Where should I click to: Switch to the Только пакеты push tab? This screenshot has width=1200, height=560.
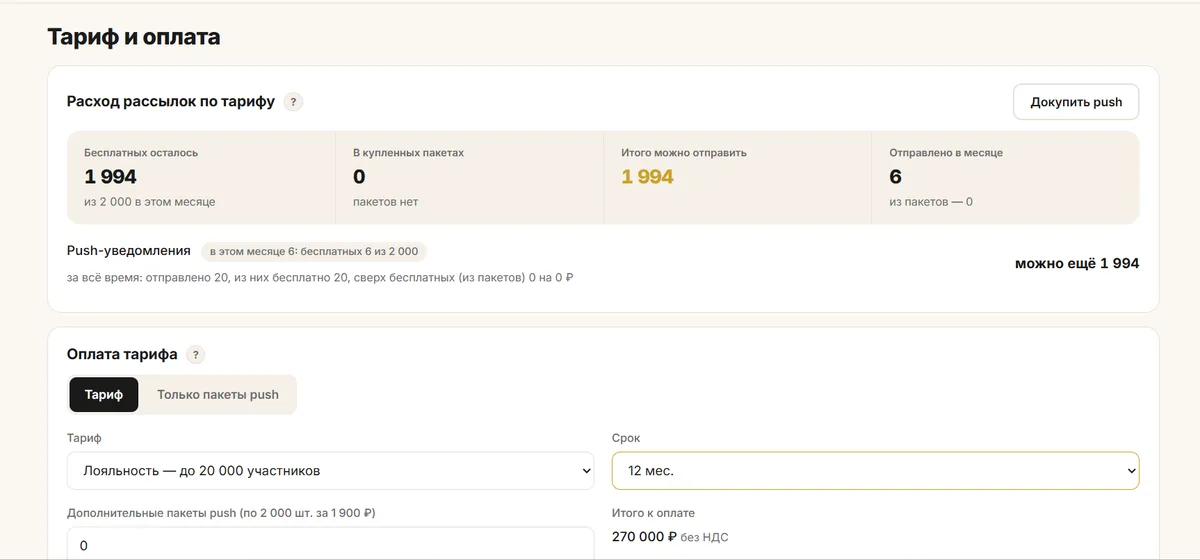218,394
